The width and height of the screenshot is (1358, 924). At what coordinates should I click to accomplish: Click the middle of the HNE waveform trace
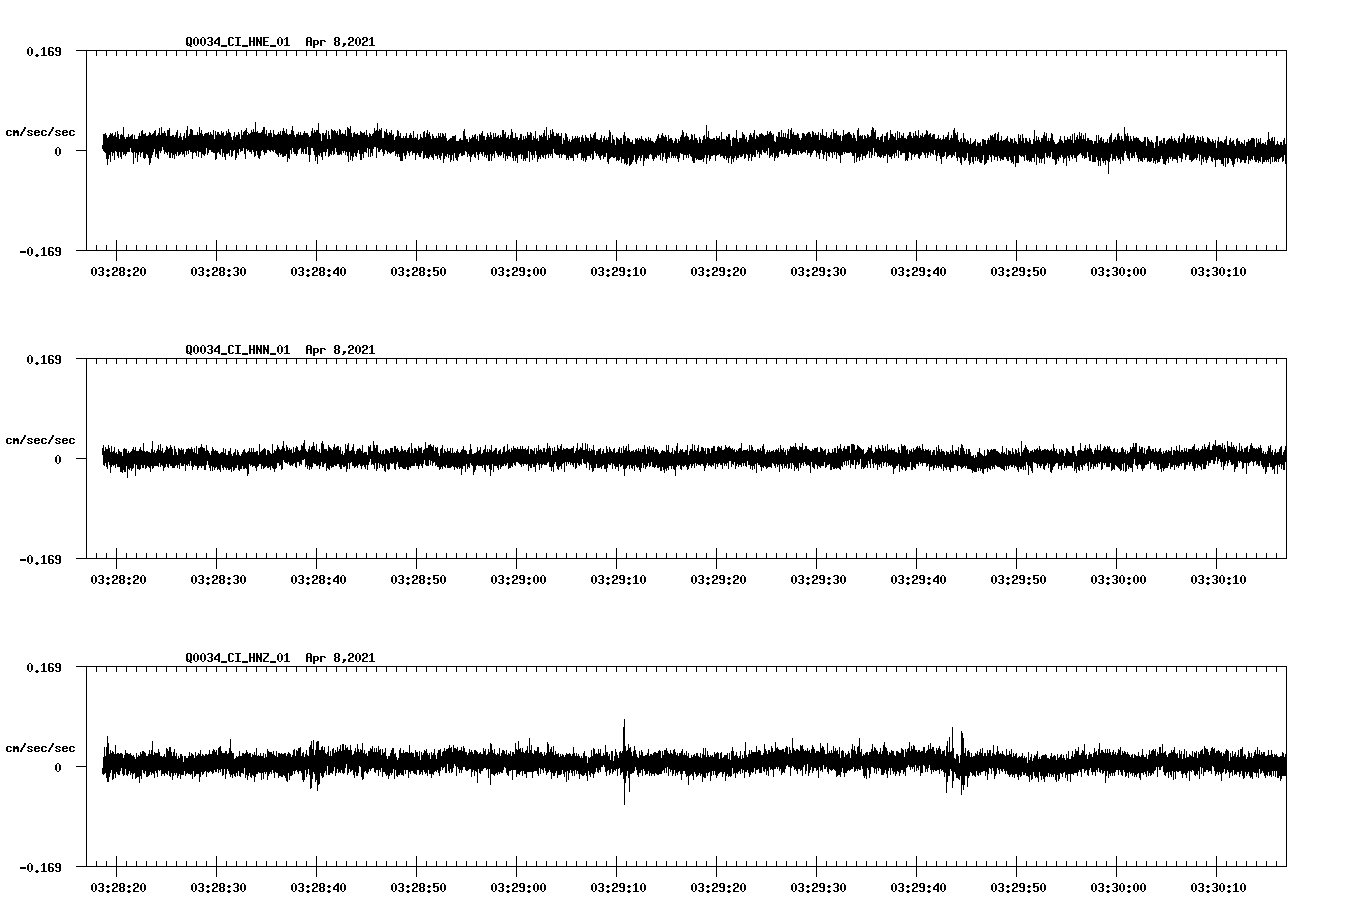(x=690, y=148)
